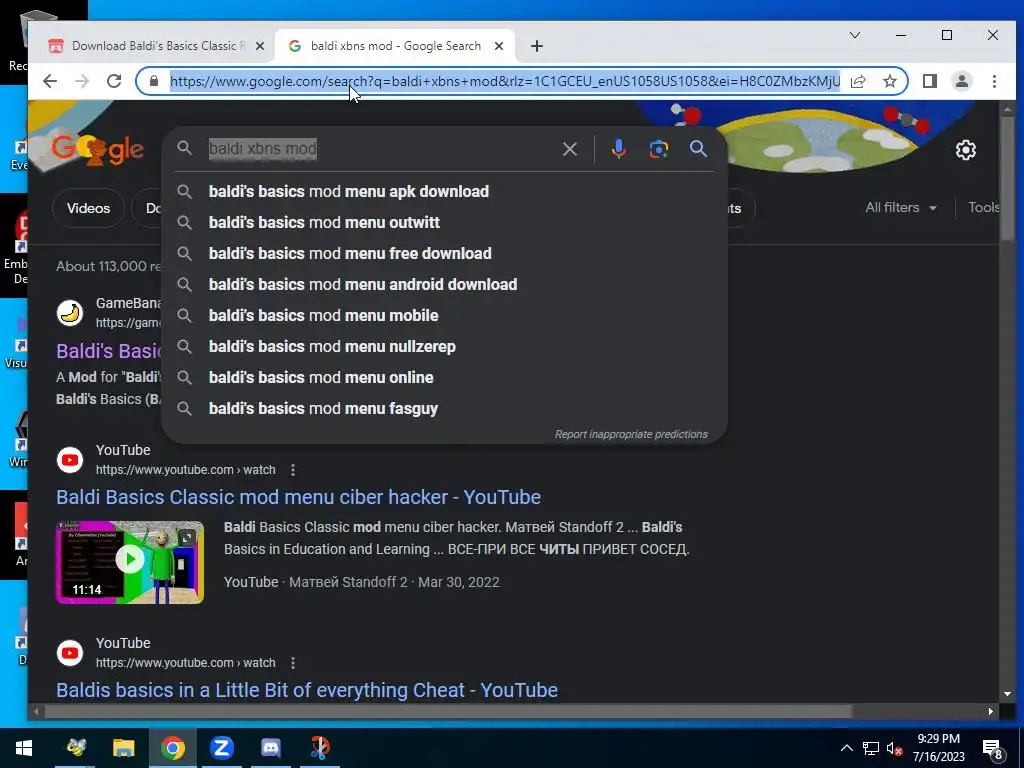Viewport: 1024px width, 768px height.
Task: Open File Explorer from taskbar
Action: coord(123,748)
